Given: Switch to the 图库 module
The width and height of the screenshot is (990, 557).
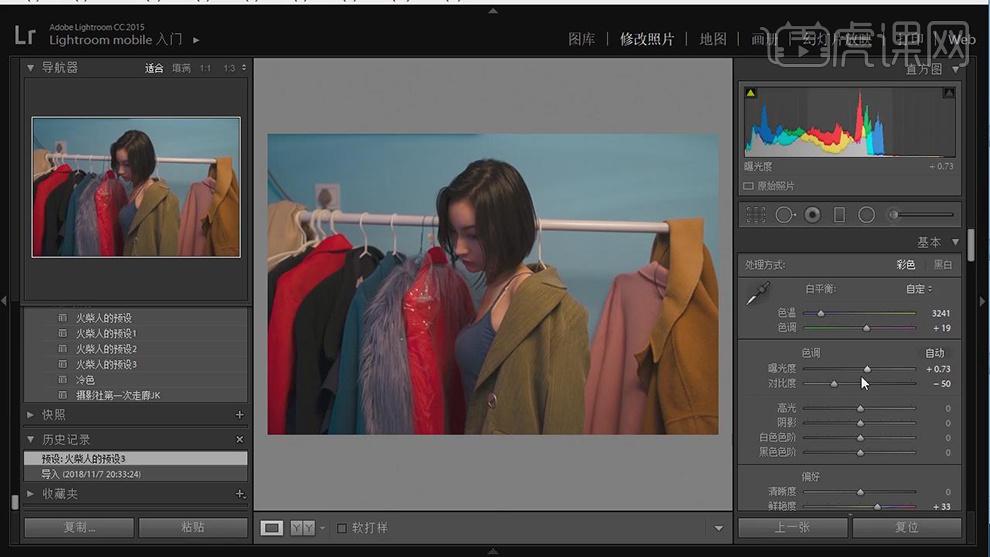Looking at the screenshot, I should click(581, 39).
